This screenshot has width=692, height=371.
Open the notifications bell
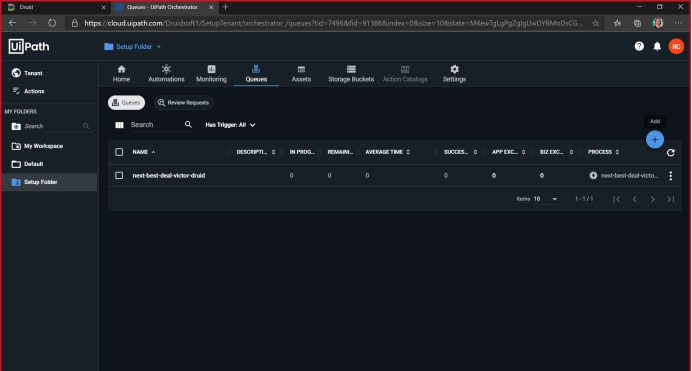[x=657, y=46]
